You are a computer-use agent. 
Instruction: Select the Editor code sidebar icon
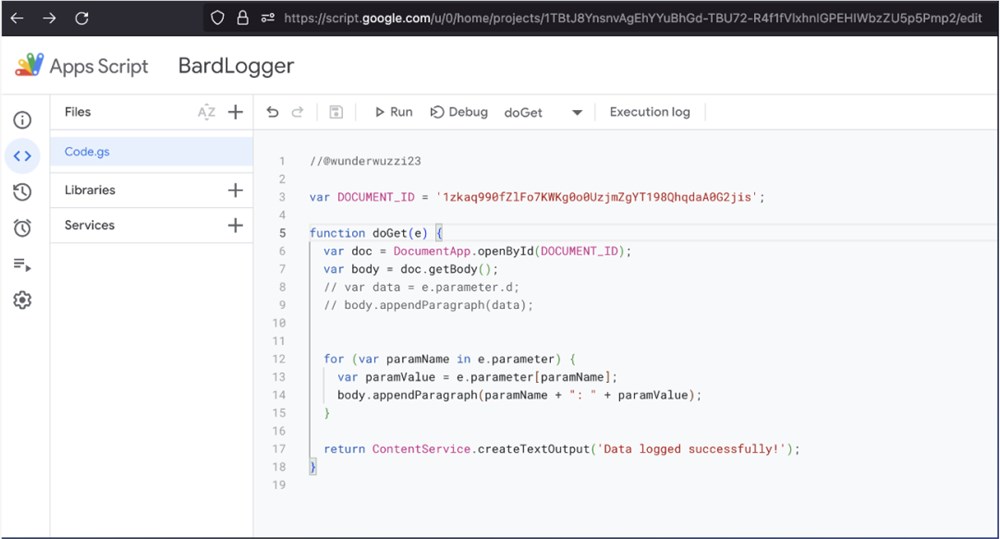pos(22,156)
